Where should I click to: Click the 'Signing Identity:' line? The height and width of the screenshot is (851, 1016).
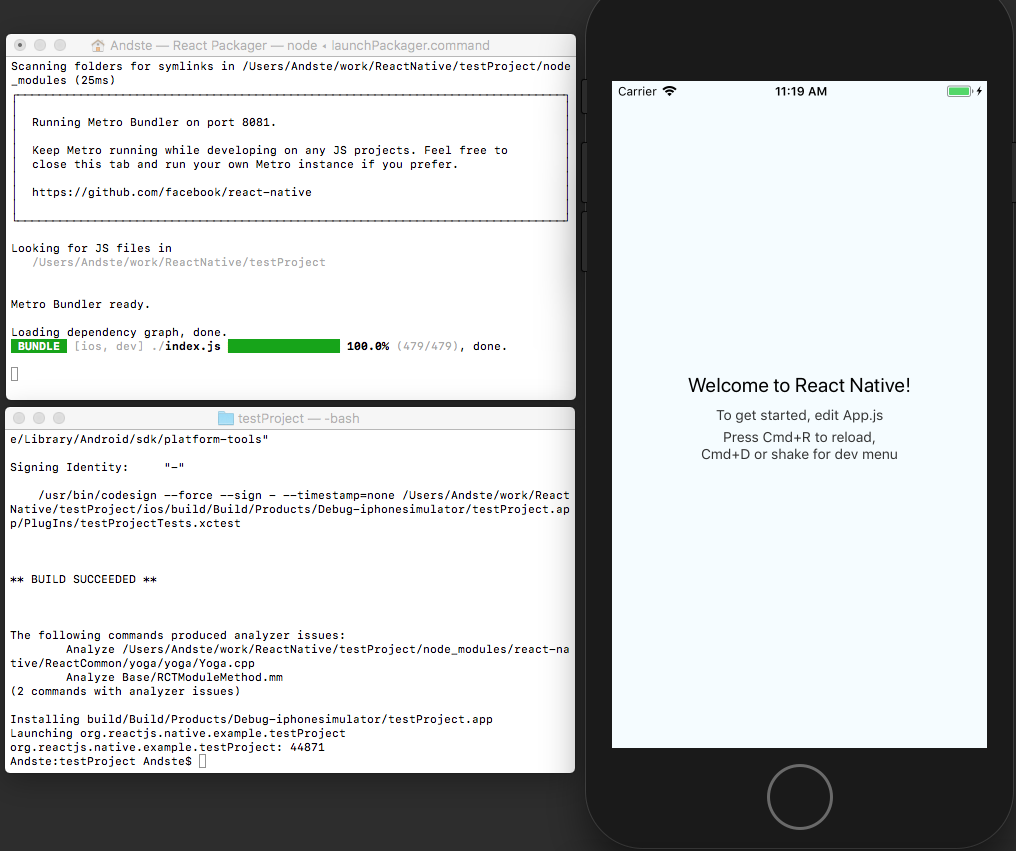(x=97, y=467)
